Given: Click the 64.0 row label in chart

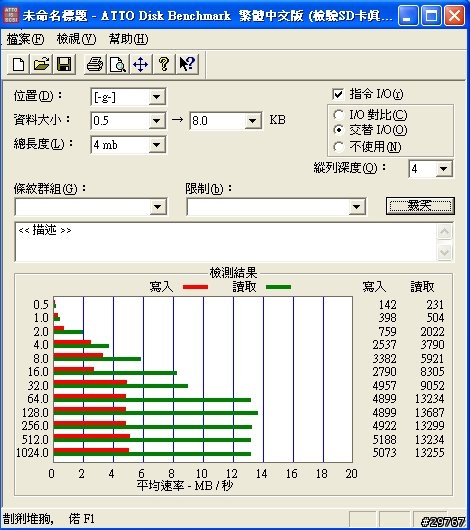Looking at the screenshot, I should pos(38,399).
